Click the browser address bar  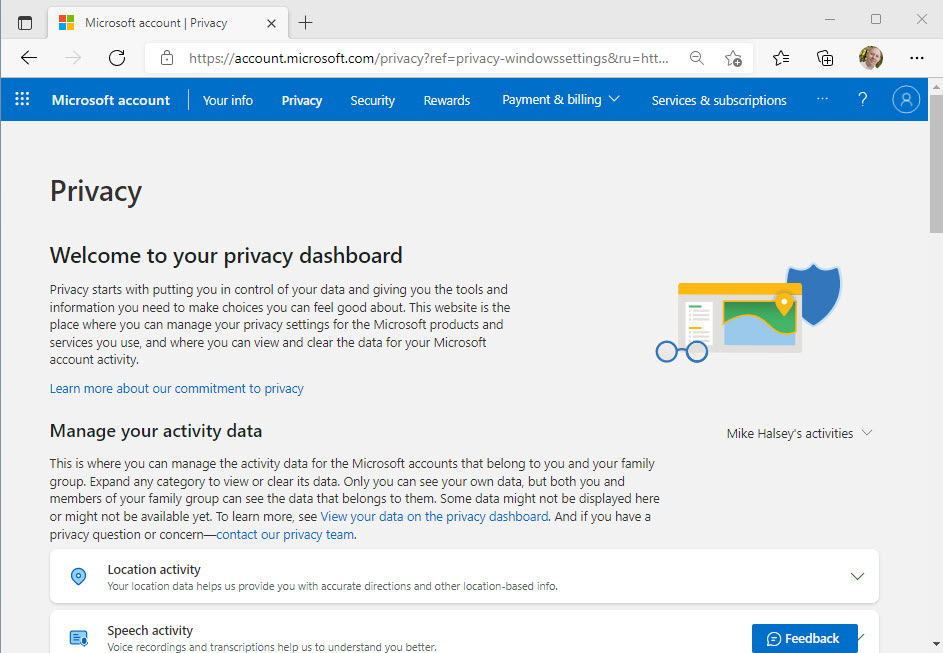tap(430, 58)
